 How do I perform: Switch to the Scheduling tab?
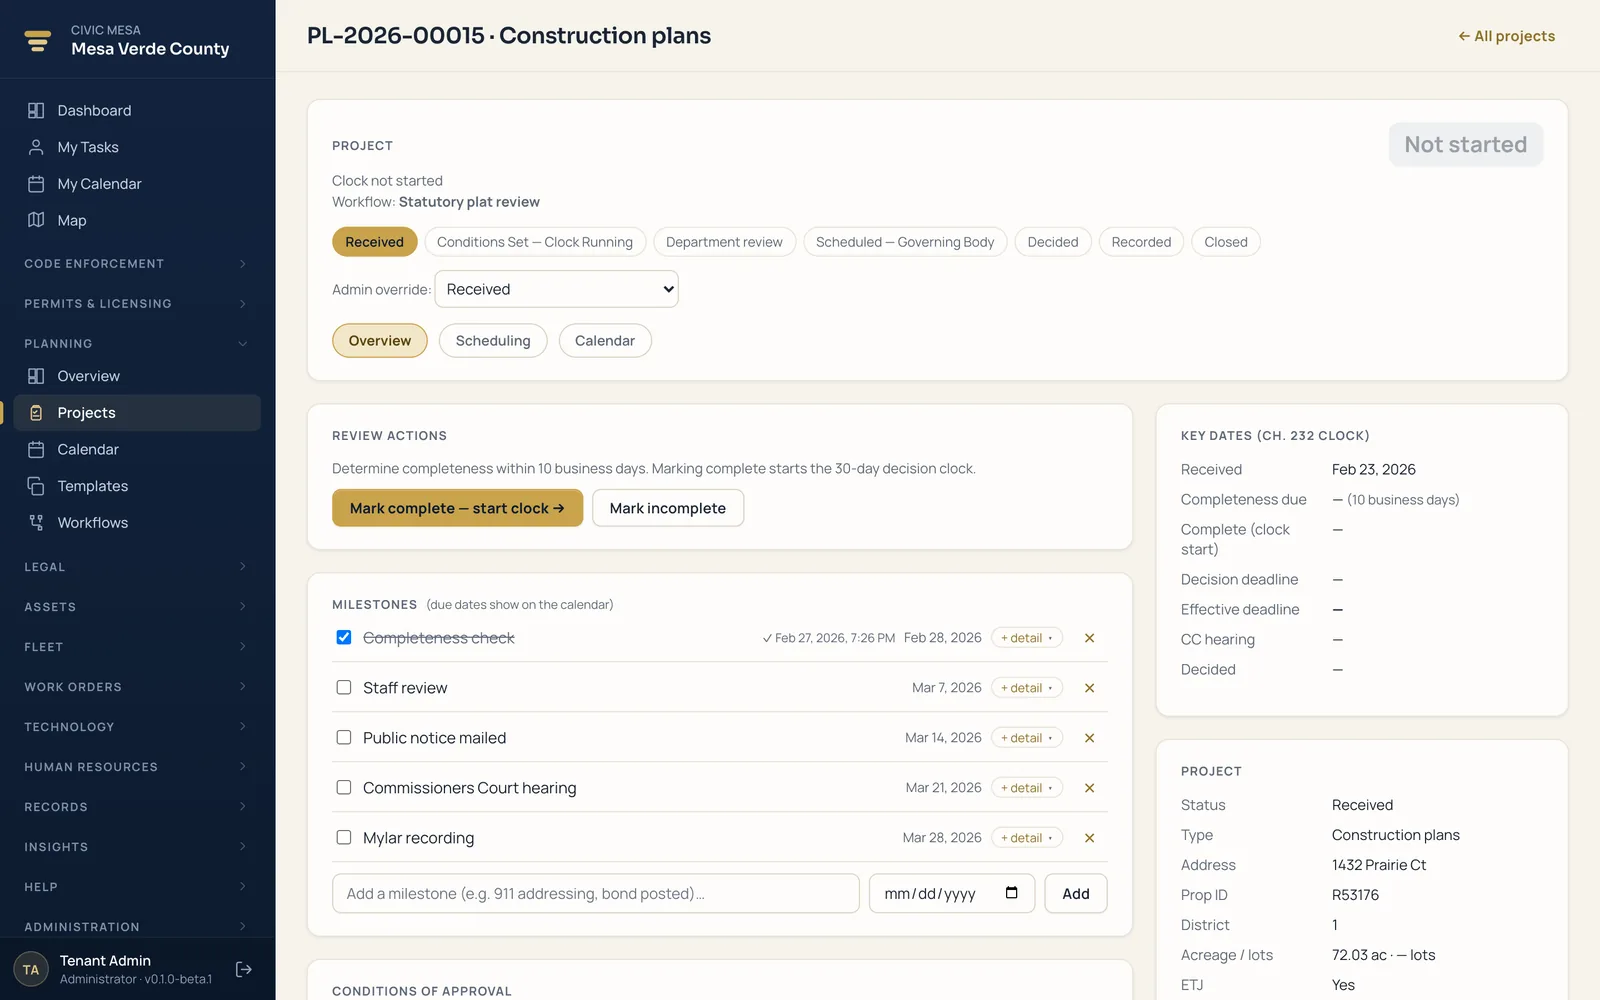coord(493,341)
